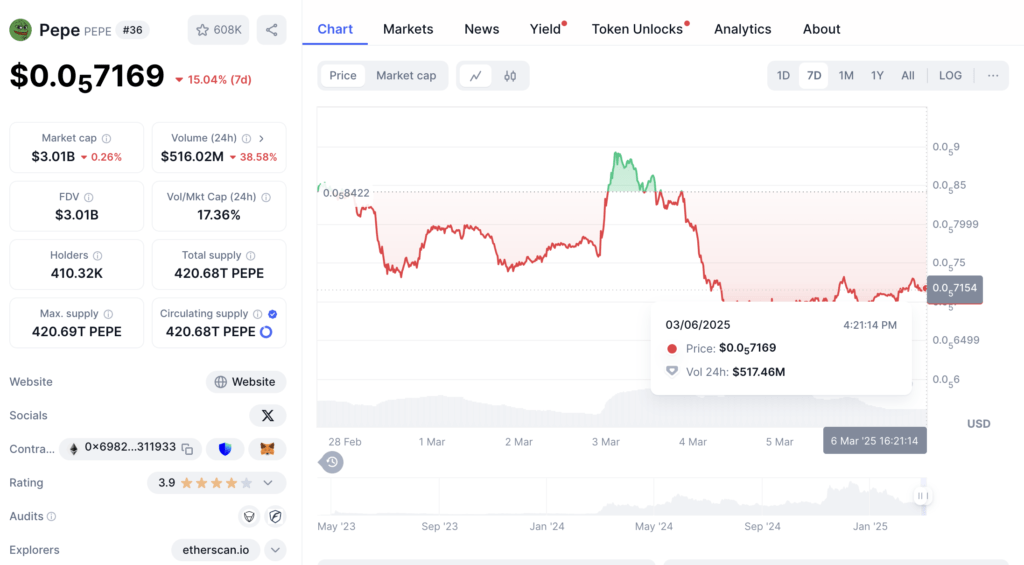
Task: Expand the Explorers dropdown chevron
Action: tap(275, 550)
